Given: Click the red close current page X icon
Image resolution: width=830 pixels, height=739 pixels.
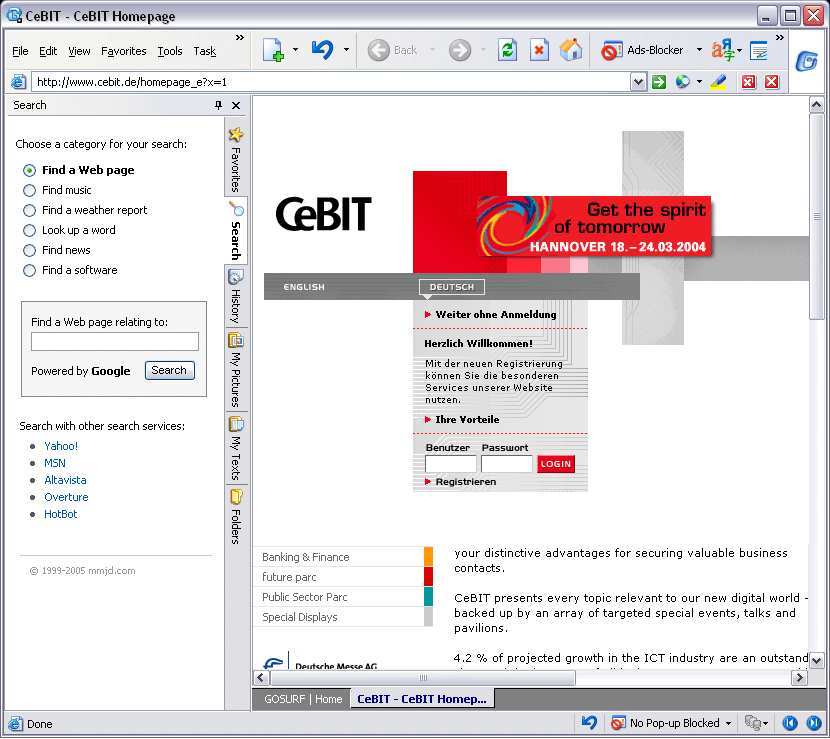Looking at the screenshot, I should coord(771,82).
